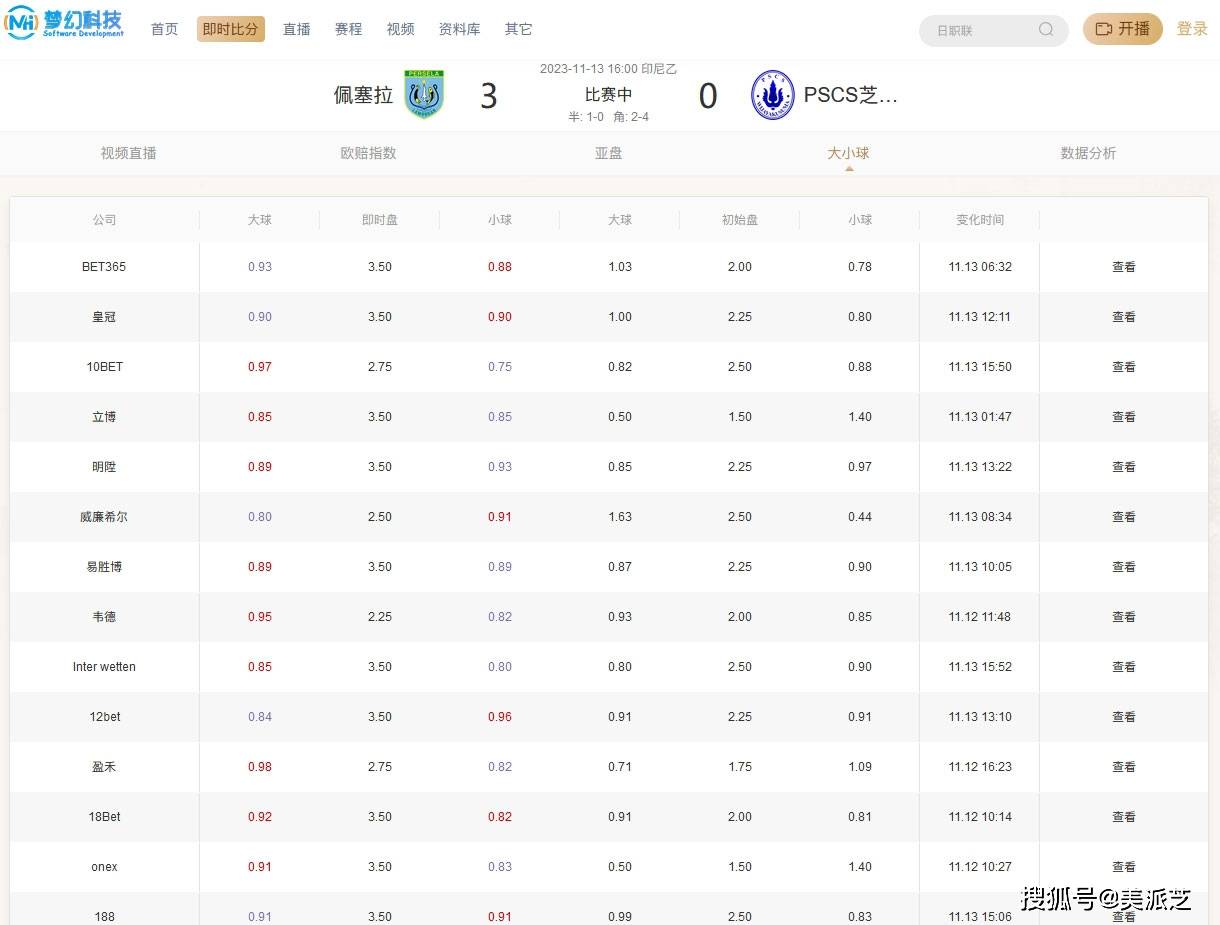Click the PSCS芝 club badge
Screen dimensions: 1220x925
click(x=772, y=95)
